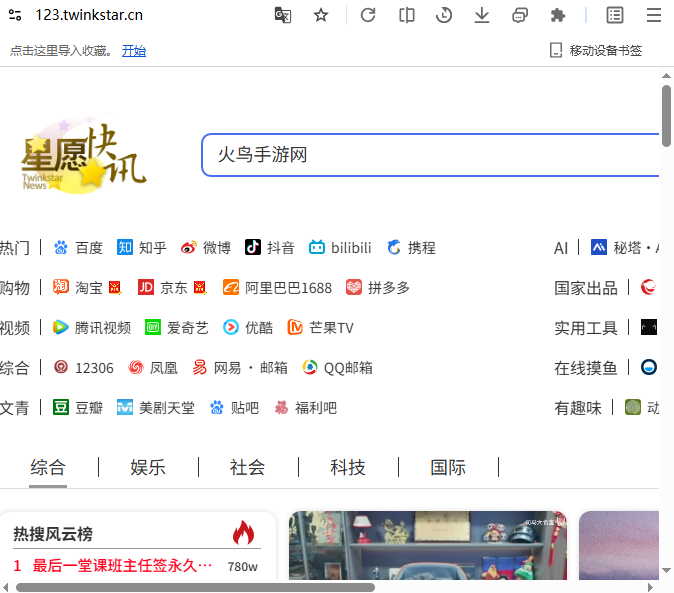Bookmark this page with the star icon
Image resolution: width=674 pixels, height=593 pixels.
pyautogui.click(x=321, y=15)
